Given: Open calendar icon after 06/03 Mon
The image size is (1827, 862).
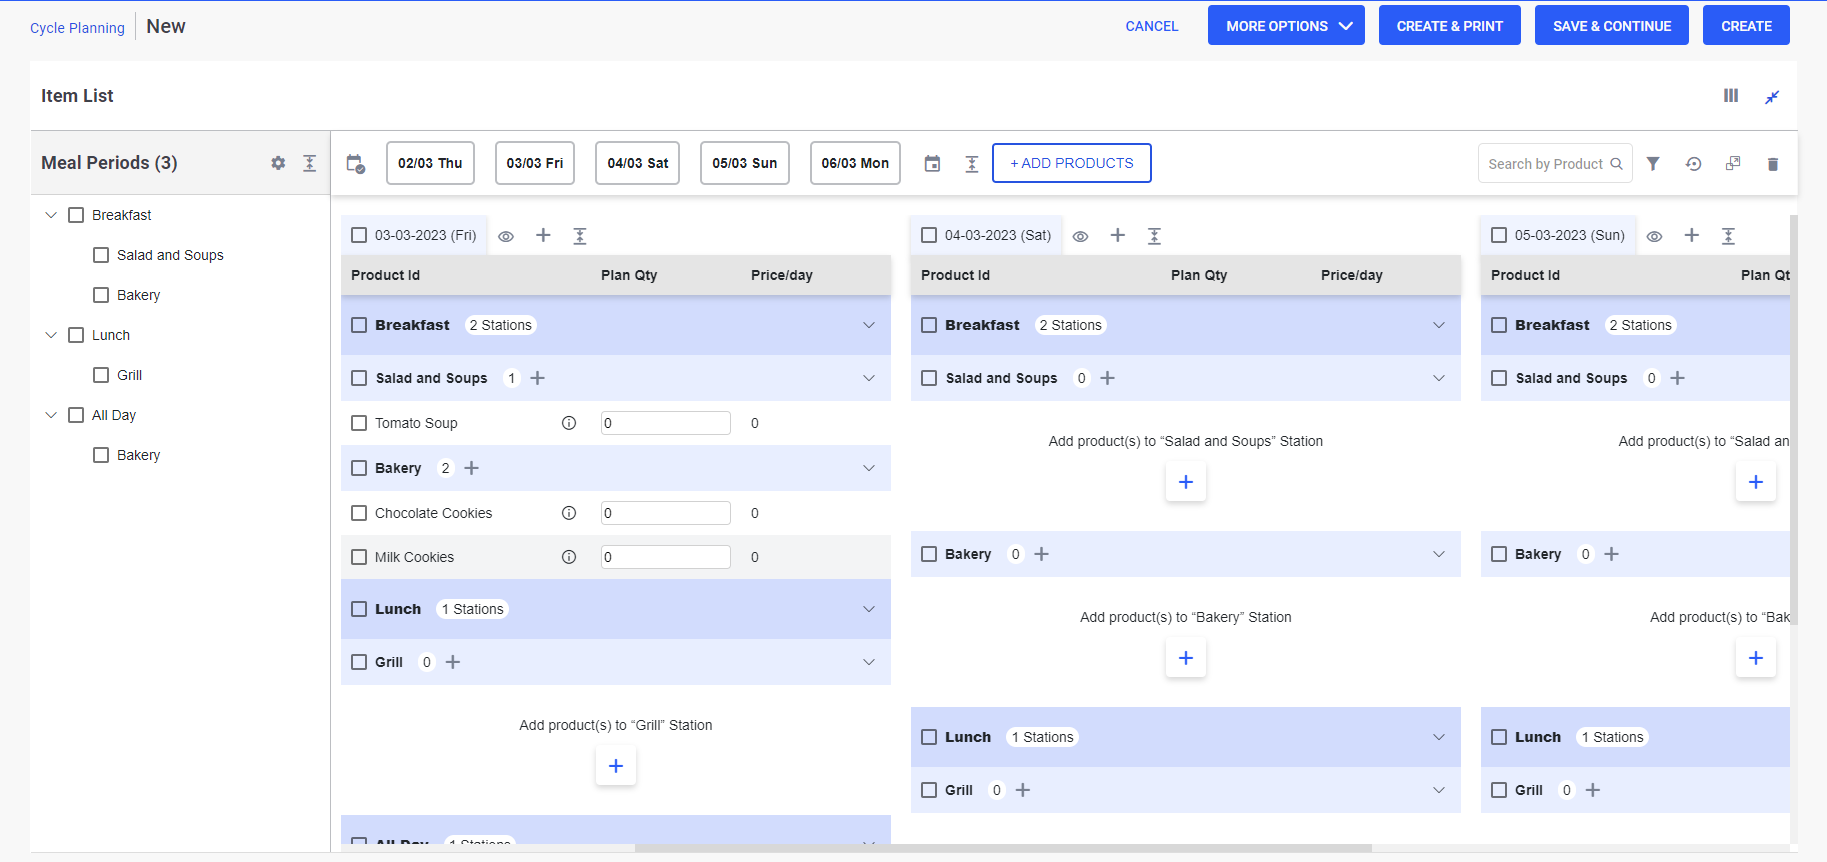Looking at the screenshot, I should point(932,164).
